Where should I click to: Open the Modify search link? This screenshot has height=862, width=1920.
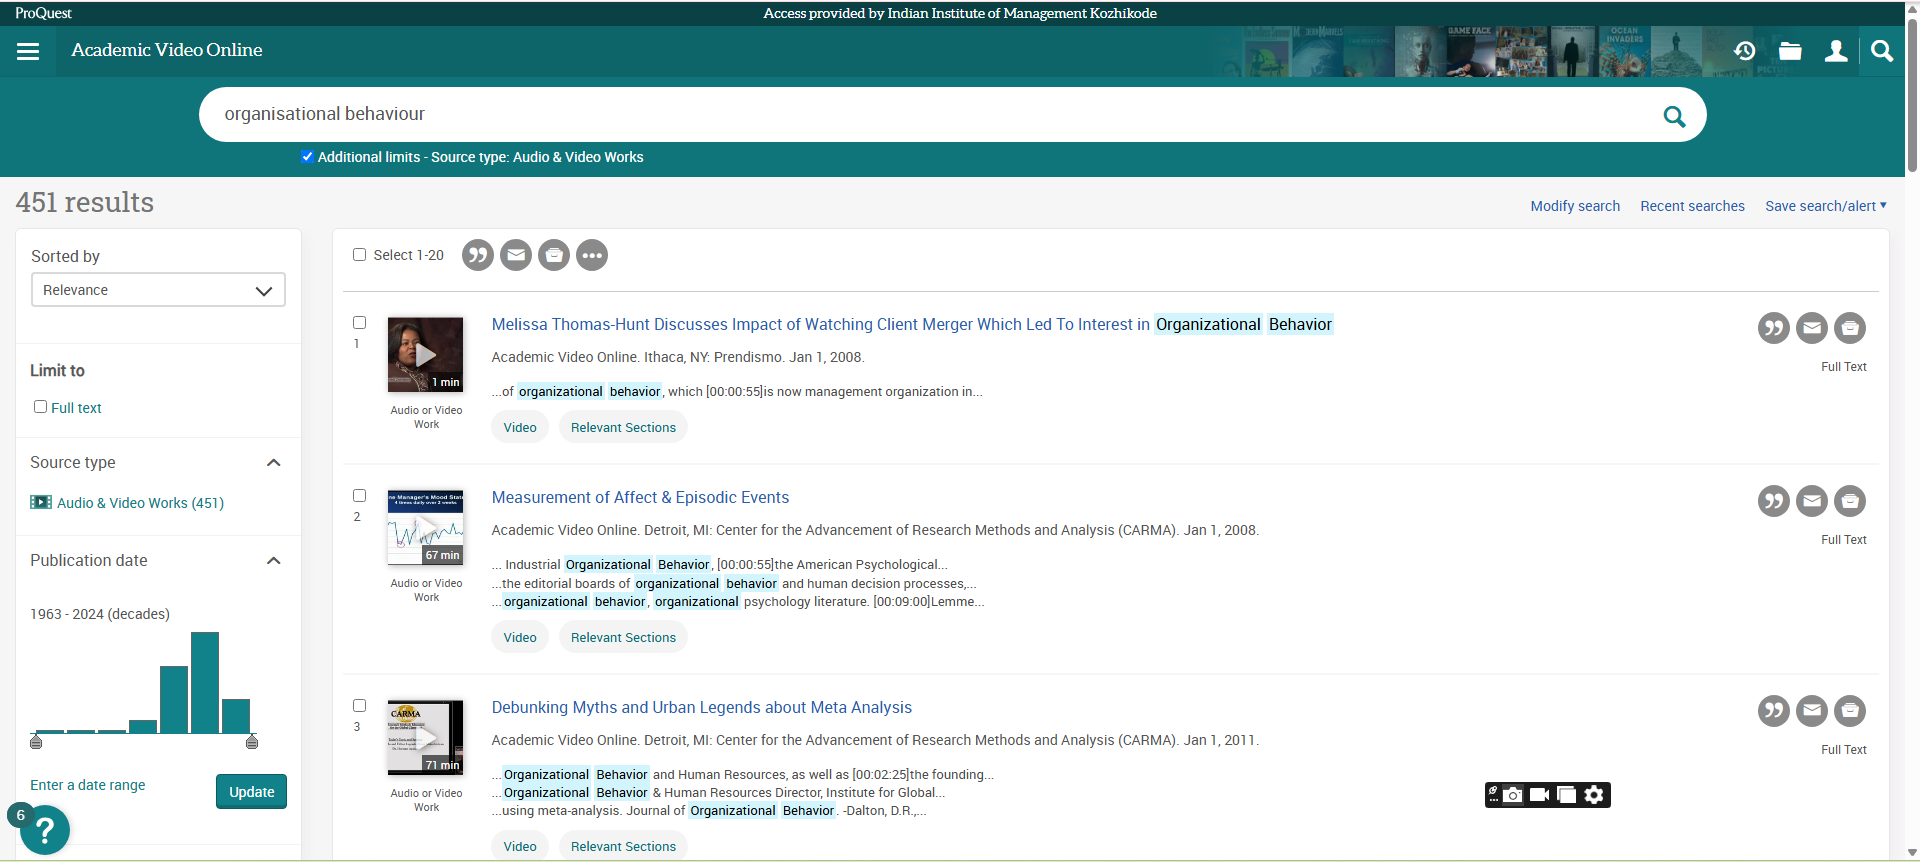tap(1574, 206)
